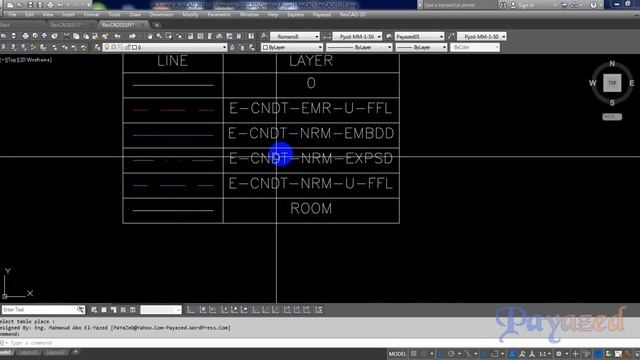Click the N direction on ViewCube compass

(612, 63)
